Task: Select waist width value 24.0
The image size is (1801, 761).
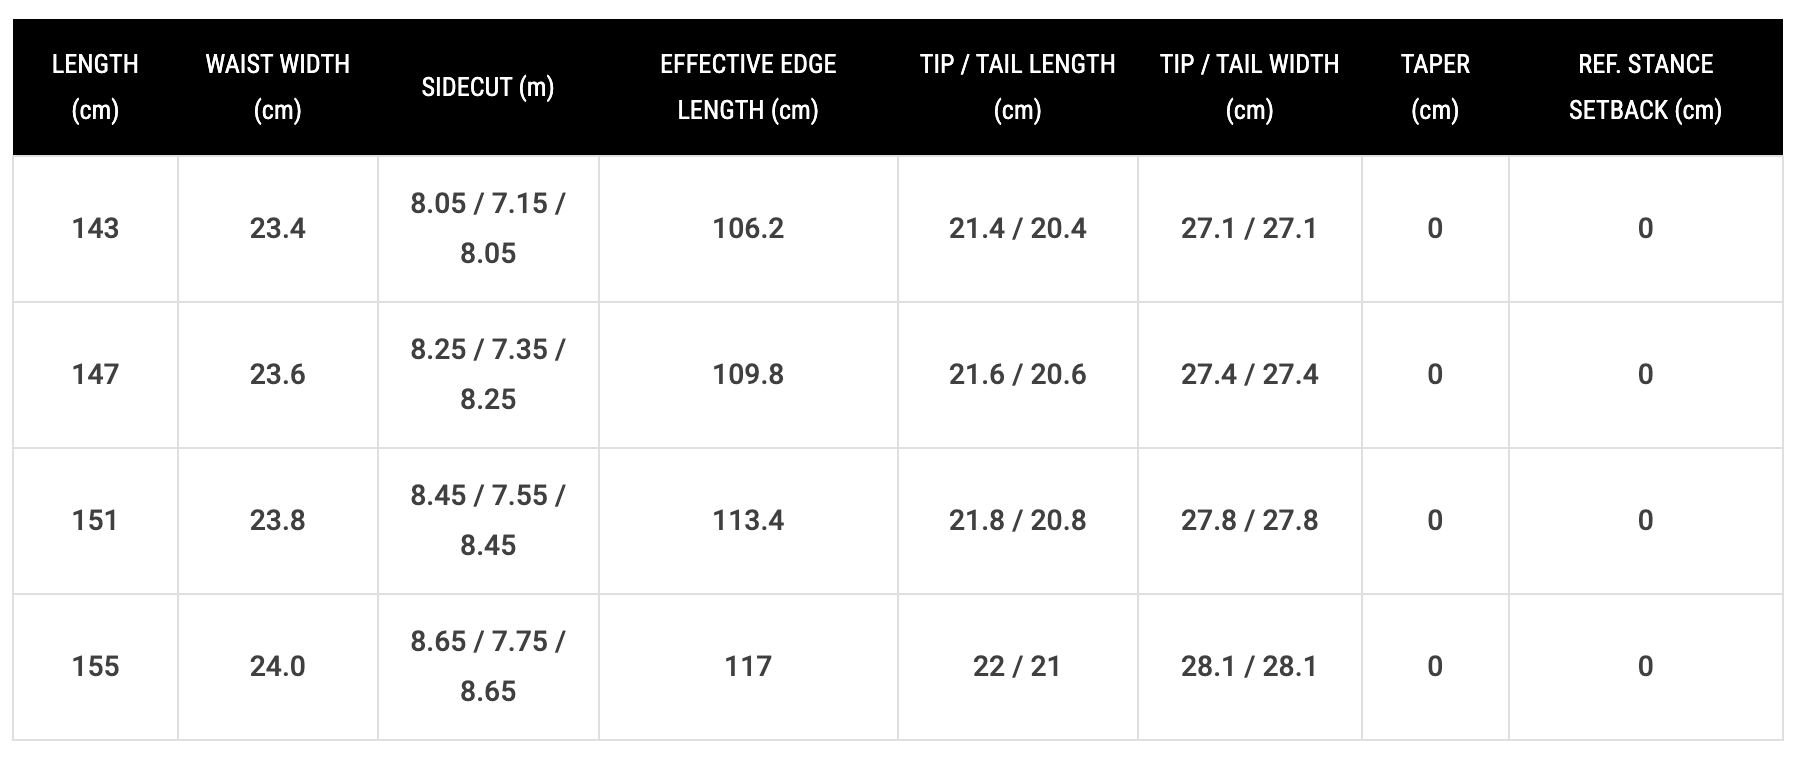Action: tap(278, 667)
